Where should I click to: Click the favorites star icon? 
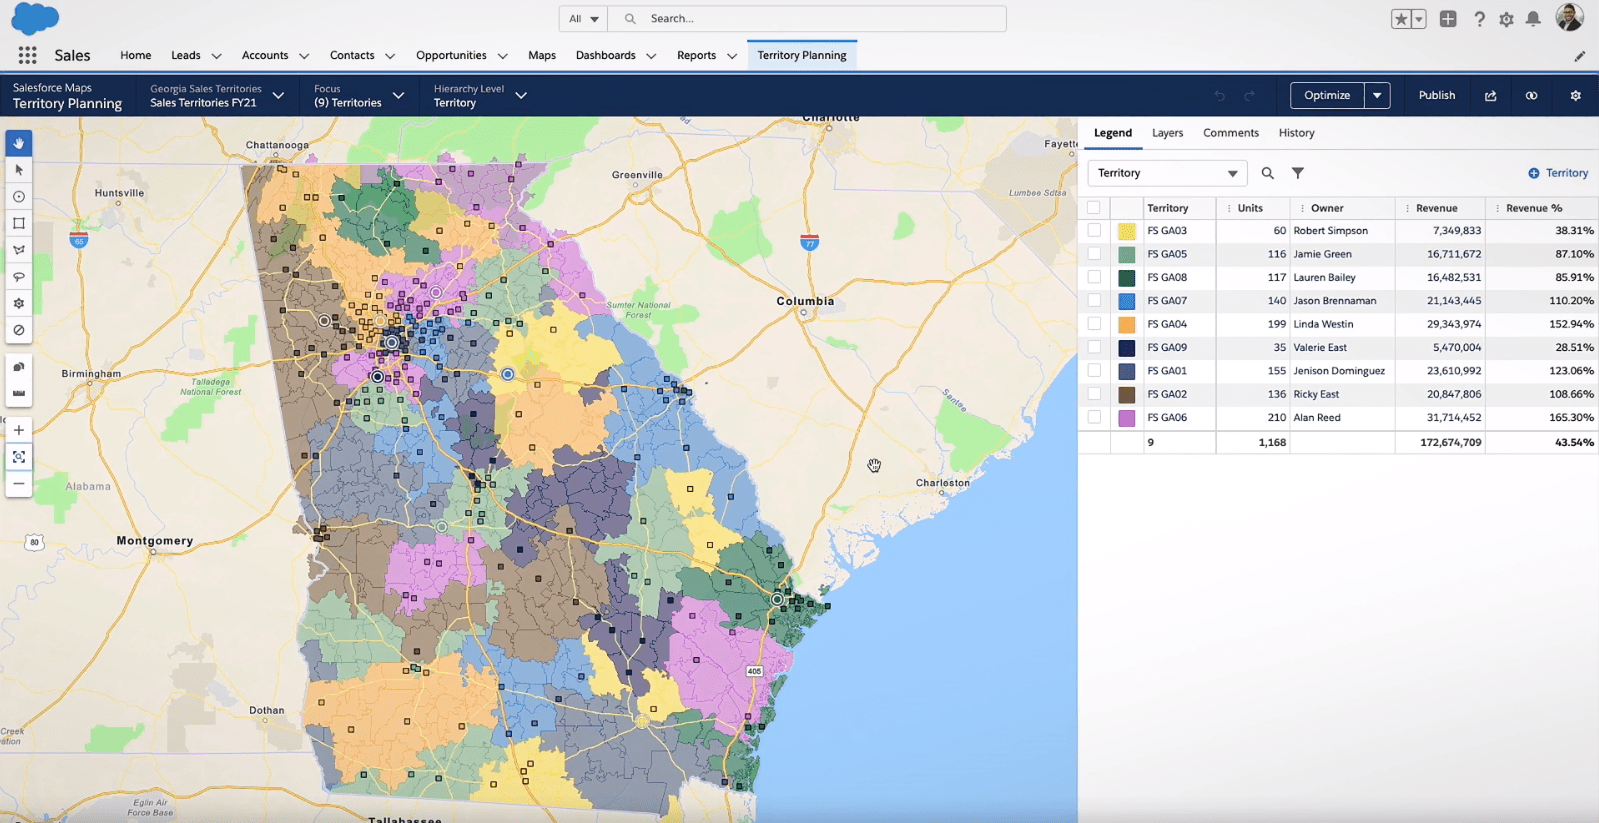click(x=1401, y=19)
